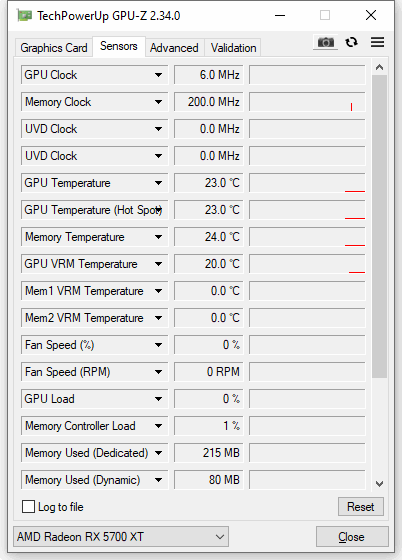The image size is (402, 560).
Task: Click the vertical scrollbar thumb
Action: pyautogui.click(x=380, y=226)
